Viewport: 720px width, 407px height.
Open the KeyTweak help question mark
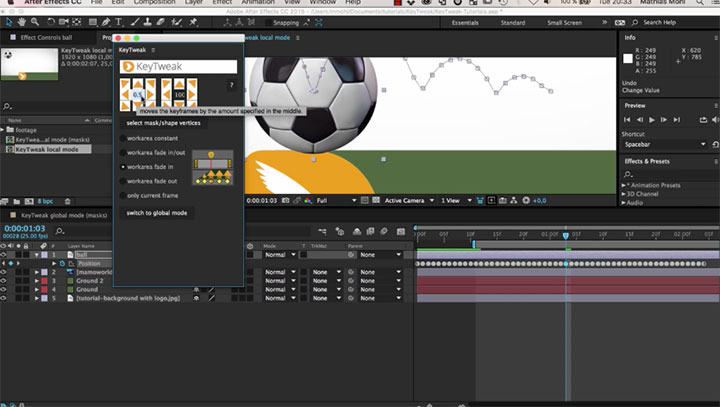pos(231,85)
